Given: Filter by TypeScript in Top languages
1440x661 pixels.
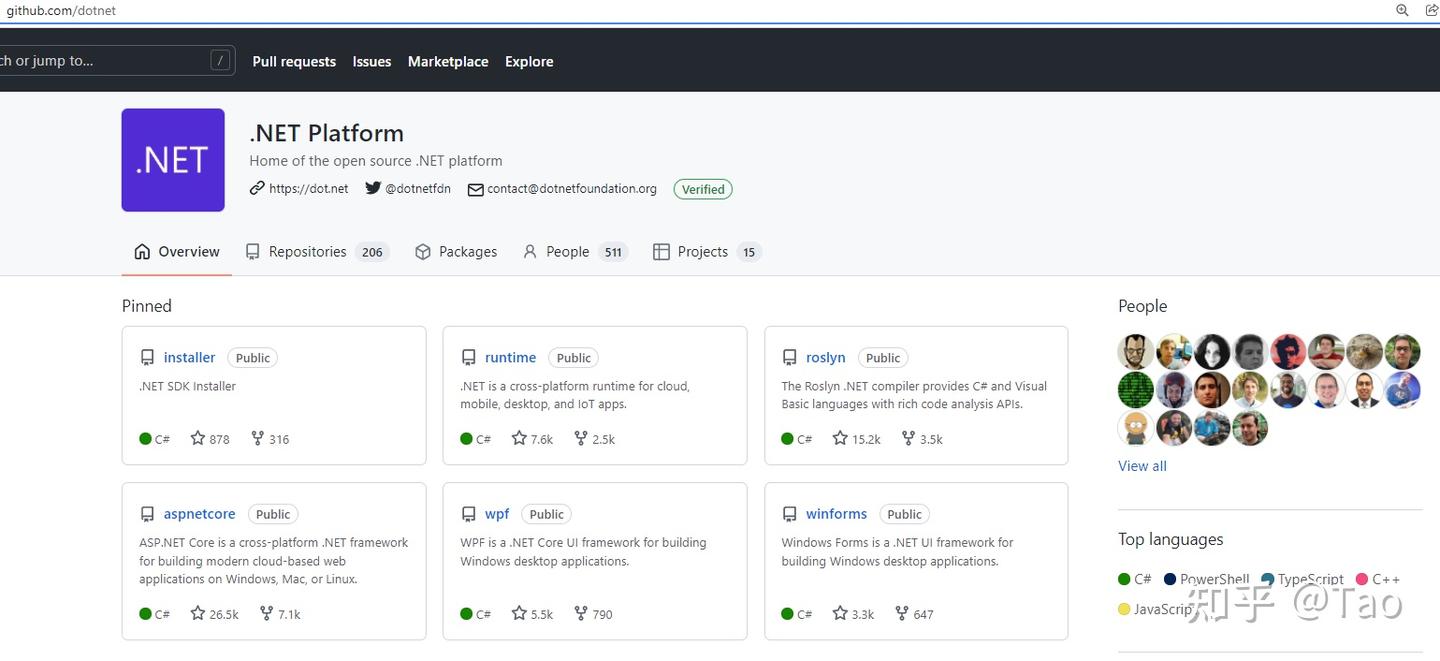Looking at the screenshot, I should pos(1303,579).
